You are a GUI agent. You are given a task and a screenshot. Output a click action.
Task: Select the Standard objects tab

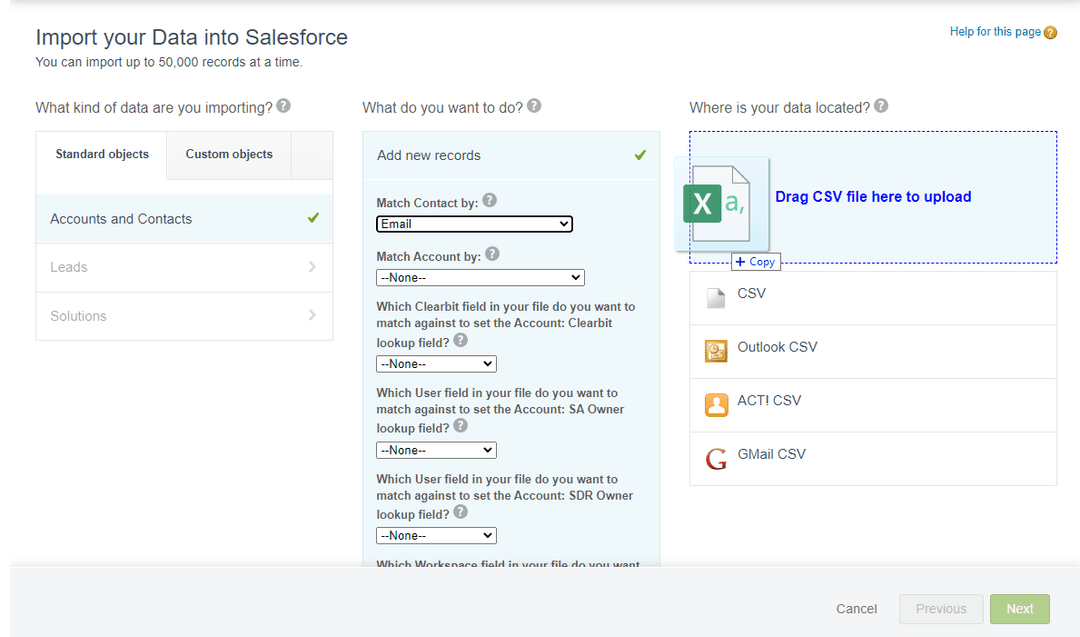101,154
